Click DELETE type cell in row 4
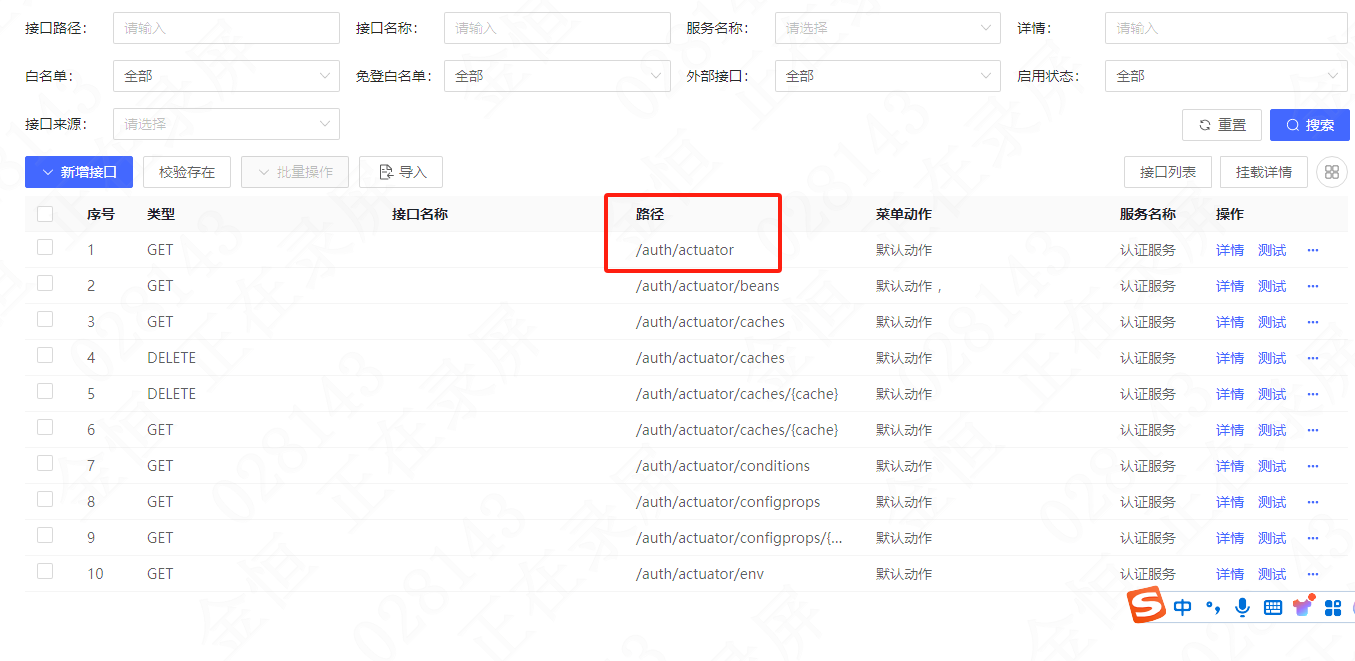Image resolution: width=1355 pixels, height=661 pixels. click(172, 358)
